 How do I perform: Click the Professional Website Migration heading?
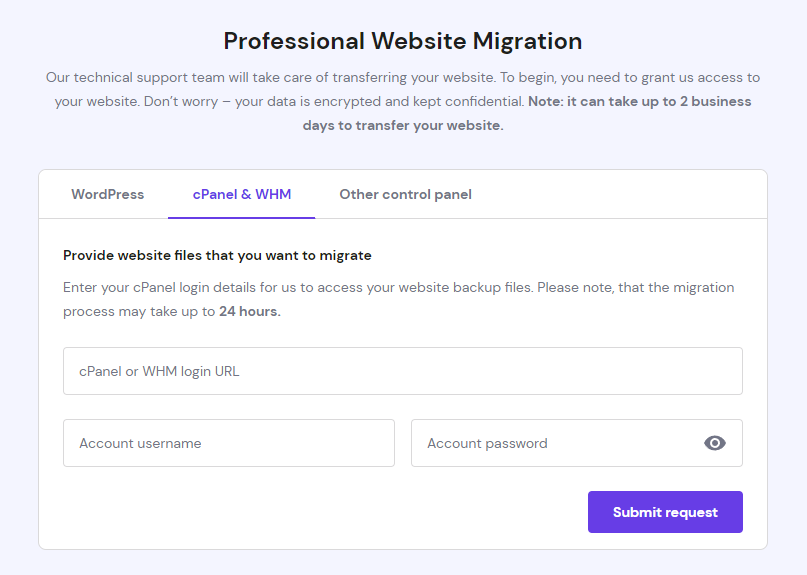(x=403, y=41)
